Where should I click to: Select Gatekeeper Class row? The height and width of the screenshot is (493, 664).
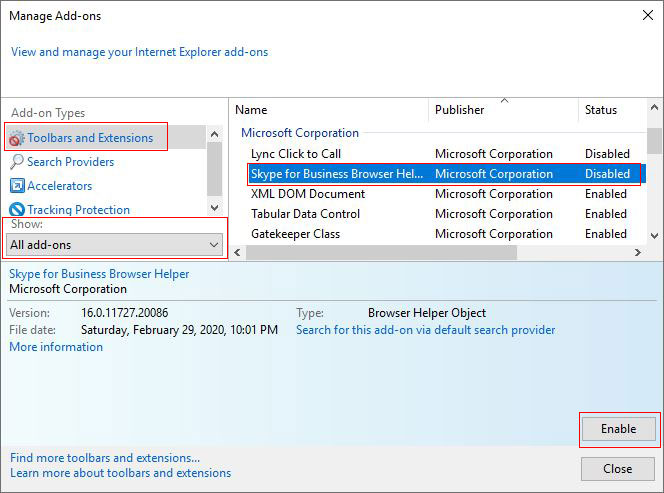pos(447,234)
